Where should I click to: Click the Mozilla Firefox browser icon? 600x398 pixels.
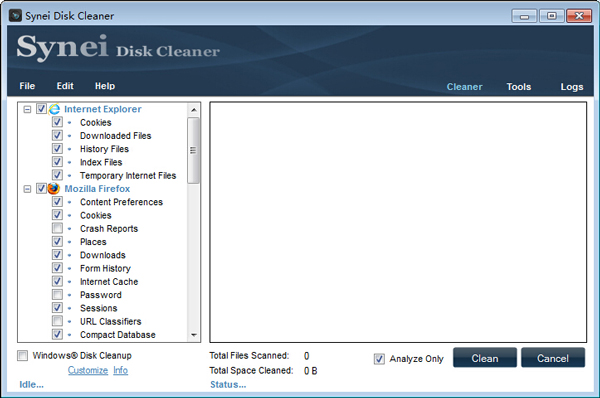coord(54,189)
